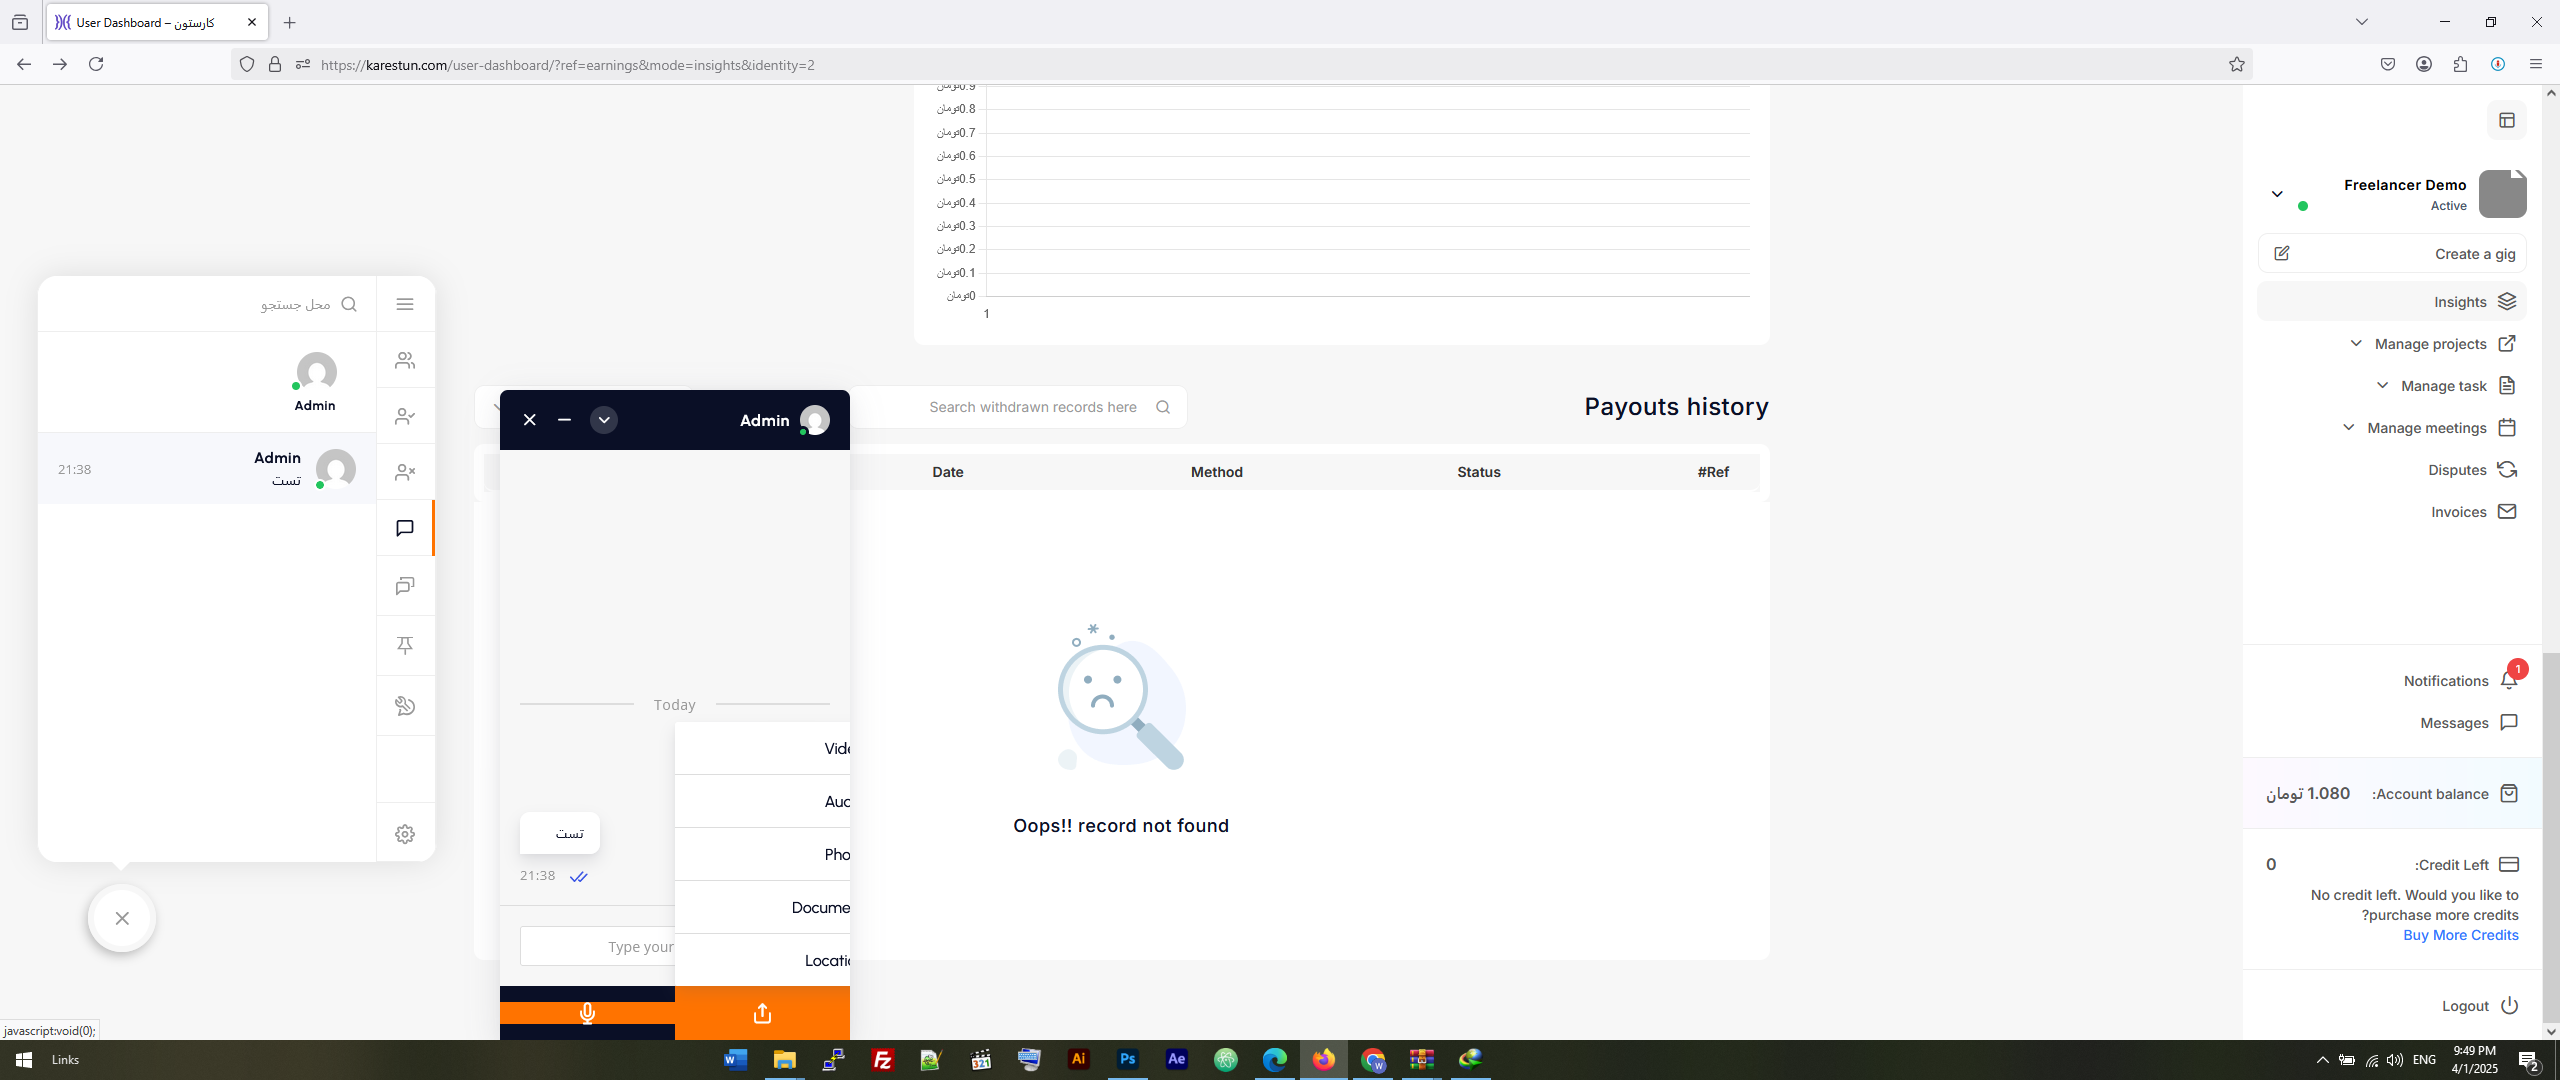The height and width of the screenshot is (1080, 2560).
Task: Open the pinned chats pin icon
Action: [x=405, y=645]
